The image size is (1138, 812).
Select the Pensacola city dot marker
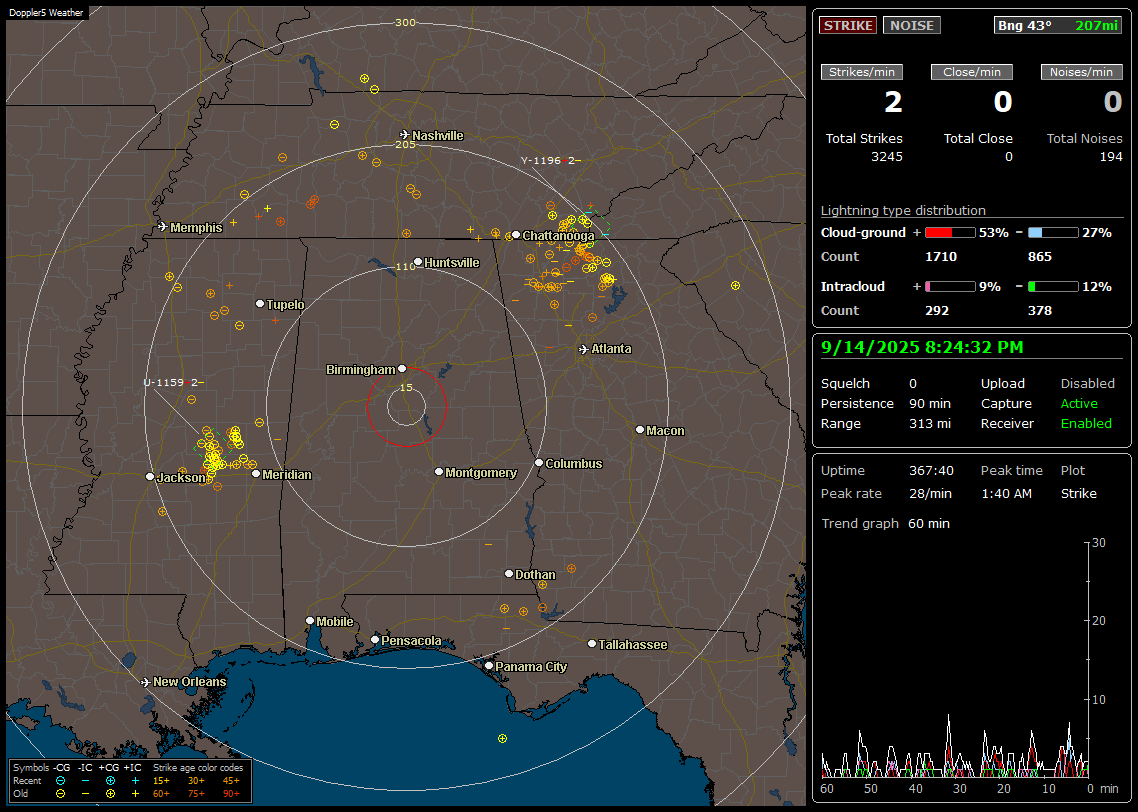coord(374,639)
